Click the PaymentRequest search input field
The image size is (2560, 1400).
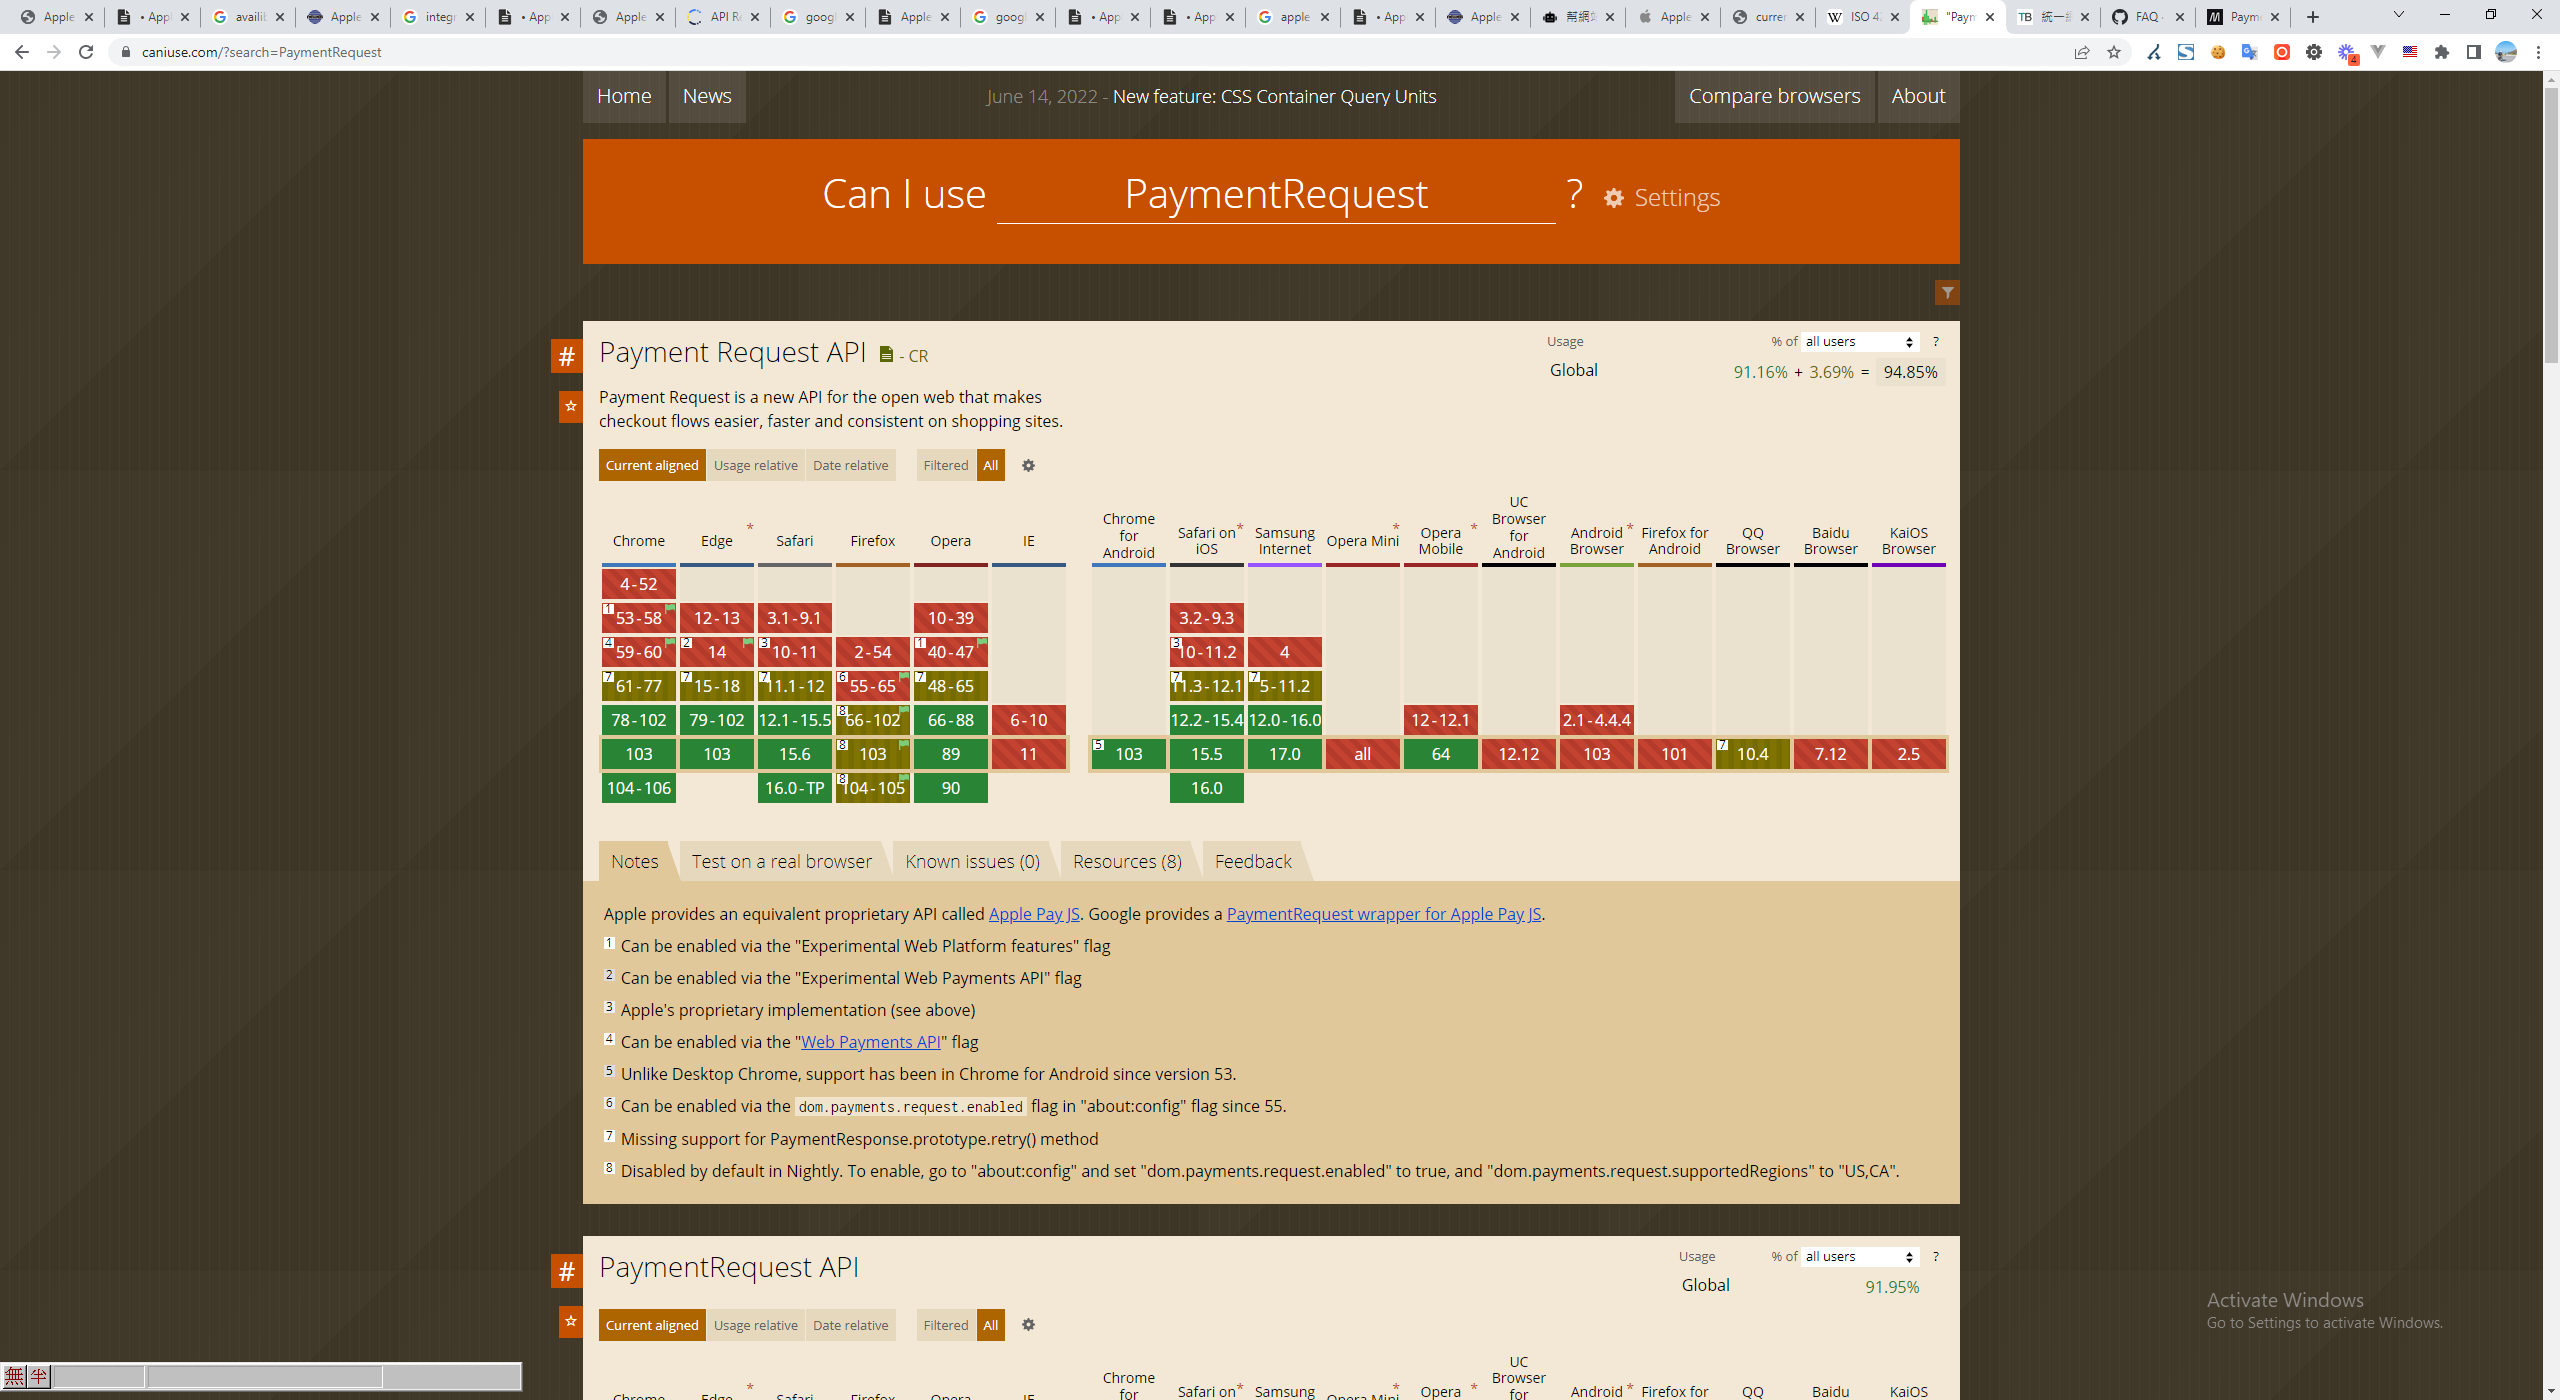pyautogui.click(x=1275, y=195)
